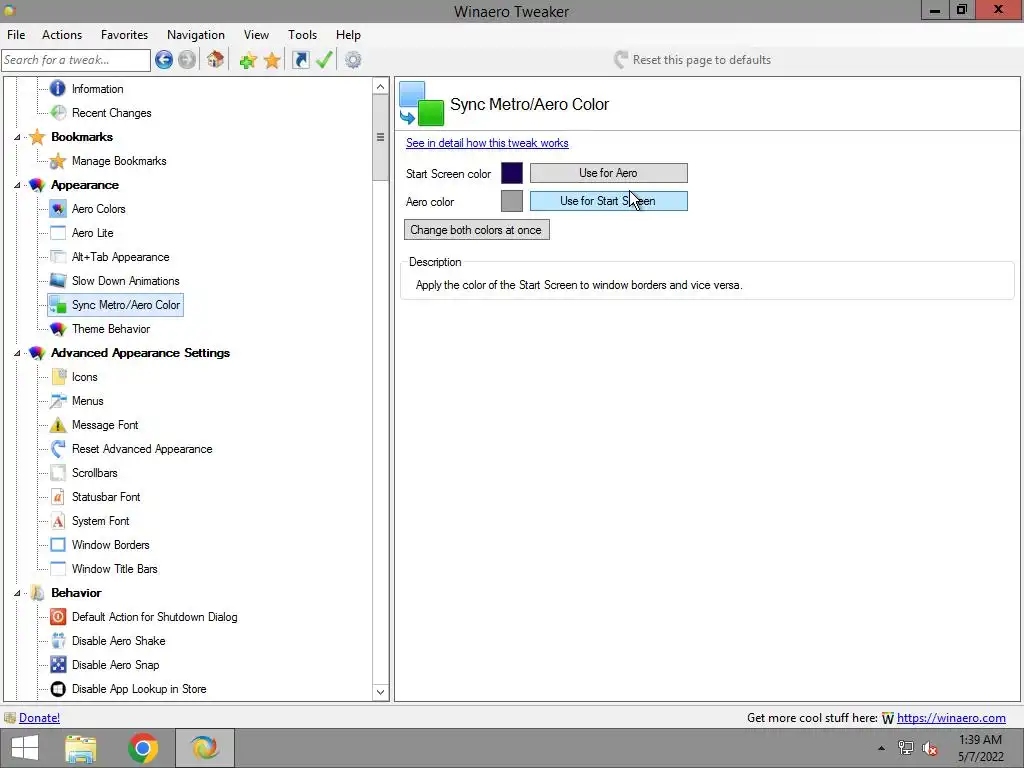Click the tree scrollbar up arrow
Viewport: 1024px width, 768px height.
[x=380, y=86]
